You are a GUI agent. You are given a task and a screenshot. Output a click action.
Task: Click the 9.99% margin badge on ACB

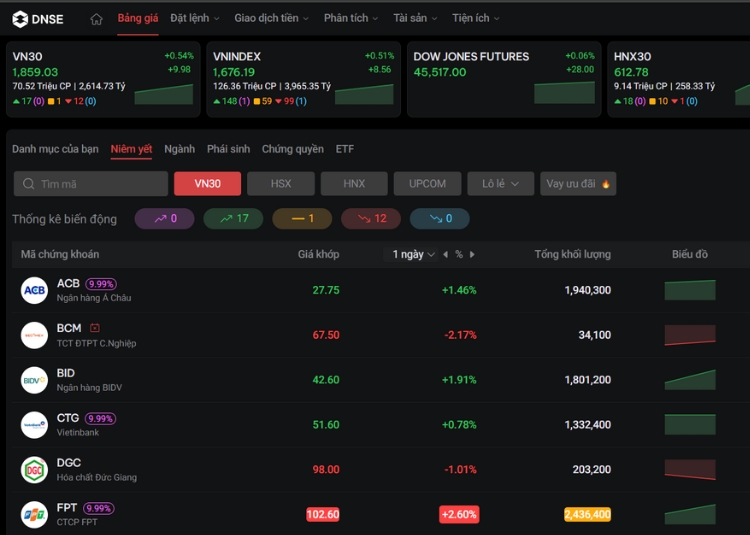coord(101,284)
